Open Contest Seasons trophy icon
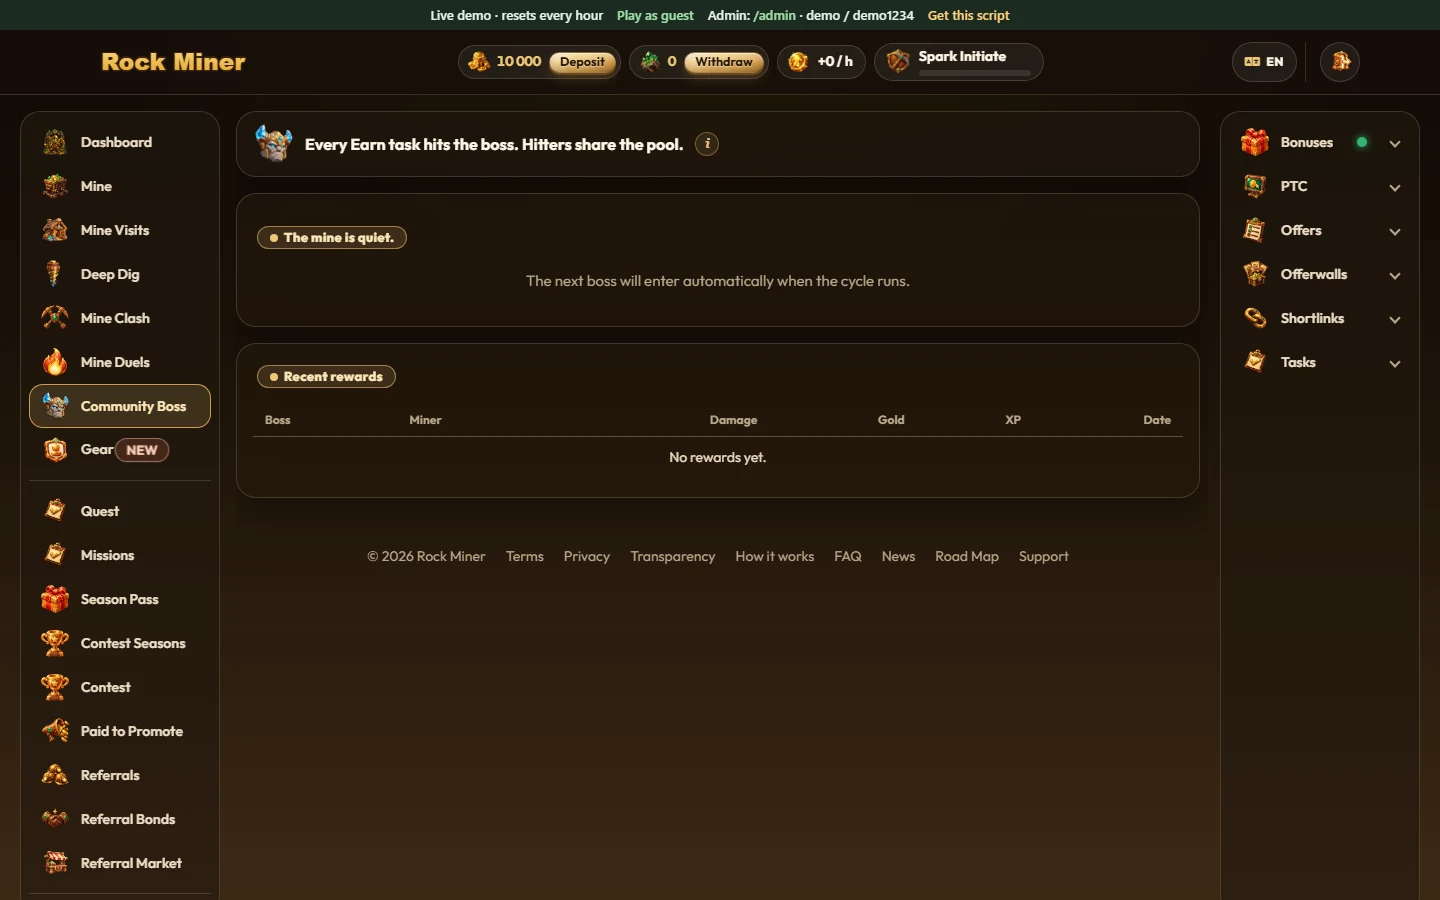 point(55,643)
